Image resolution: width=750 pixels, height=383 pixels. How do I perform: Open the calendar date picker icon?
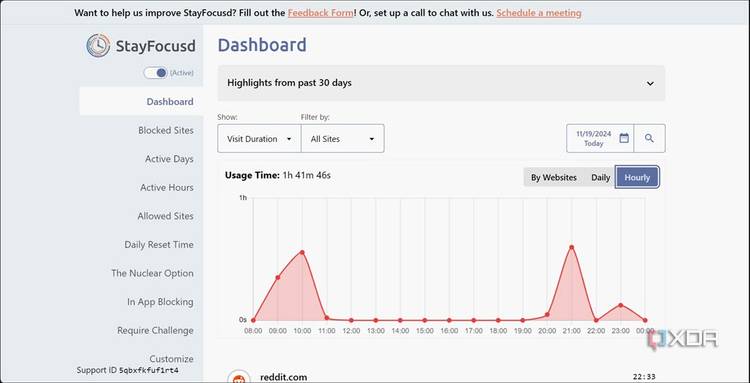(x=624, y=138)
